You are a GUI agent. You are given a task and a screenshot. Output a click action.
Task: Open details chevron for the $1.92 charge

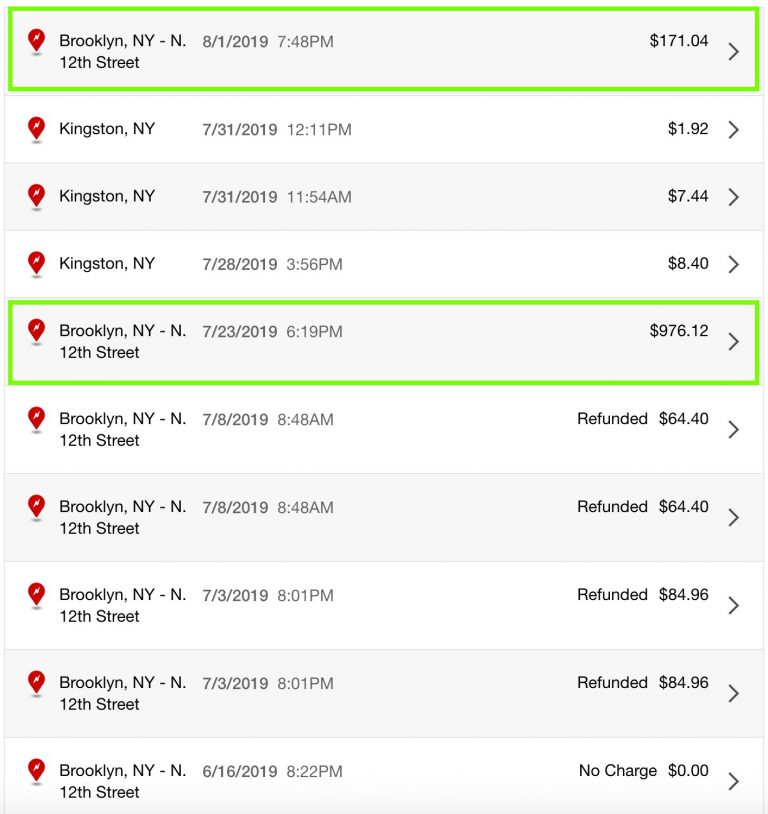(x=733, y=129)
